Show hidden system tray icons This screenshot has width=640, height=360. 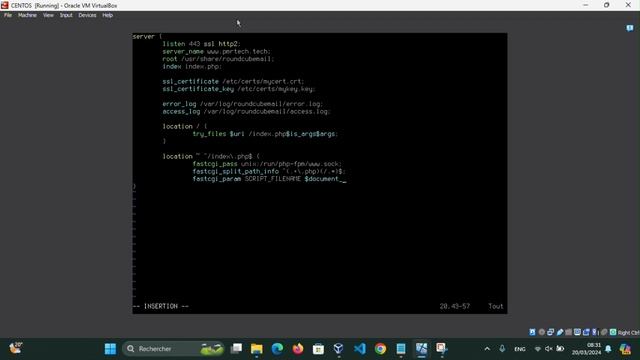pos(487,349)
